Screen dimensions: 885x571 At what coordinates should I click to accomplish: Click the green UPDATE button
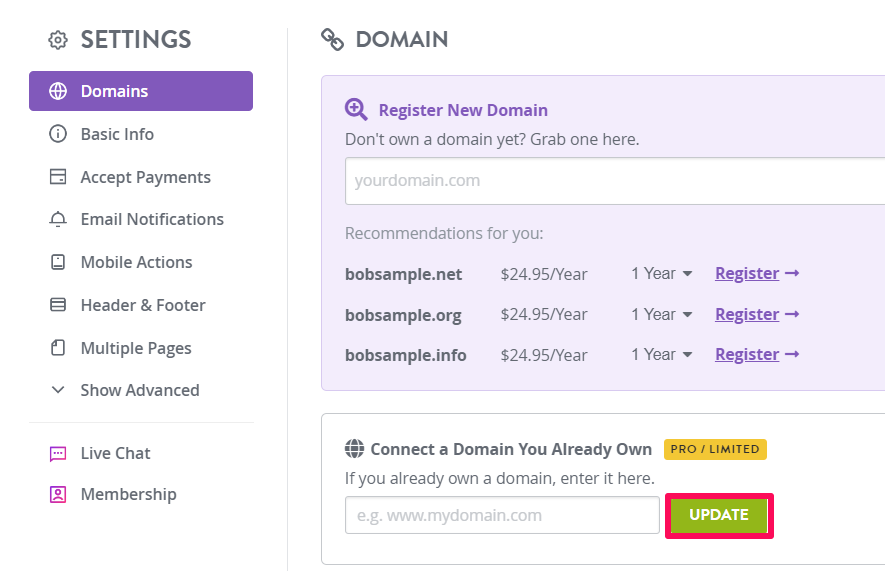(718, 515)
